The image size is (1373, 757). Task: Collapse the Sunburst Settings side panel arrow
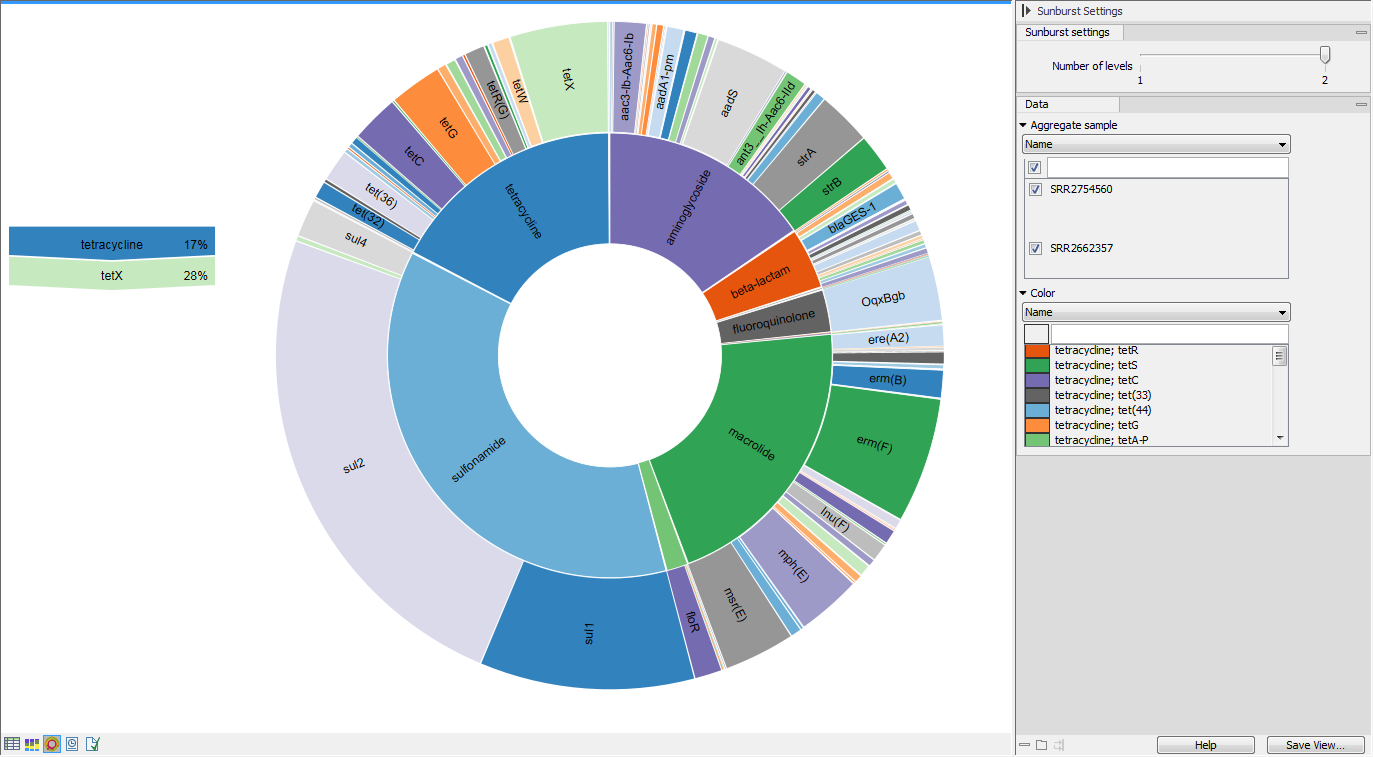[x=1026, y=11]
